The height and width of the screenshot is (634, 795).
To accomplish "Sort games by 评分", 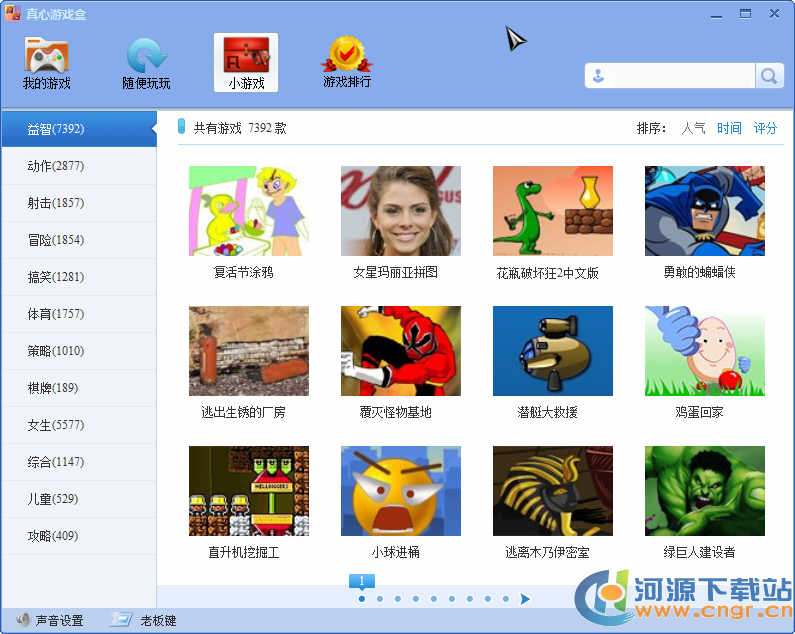I will click(765, 128).
